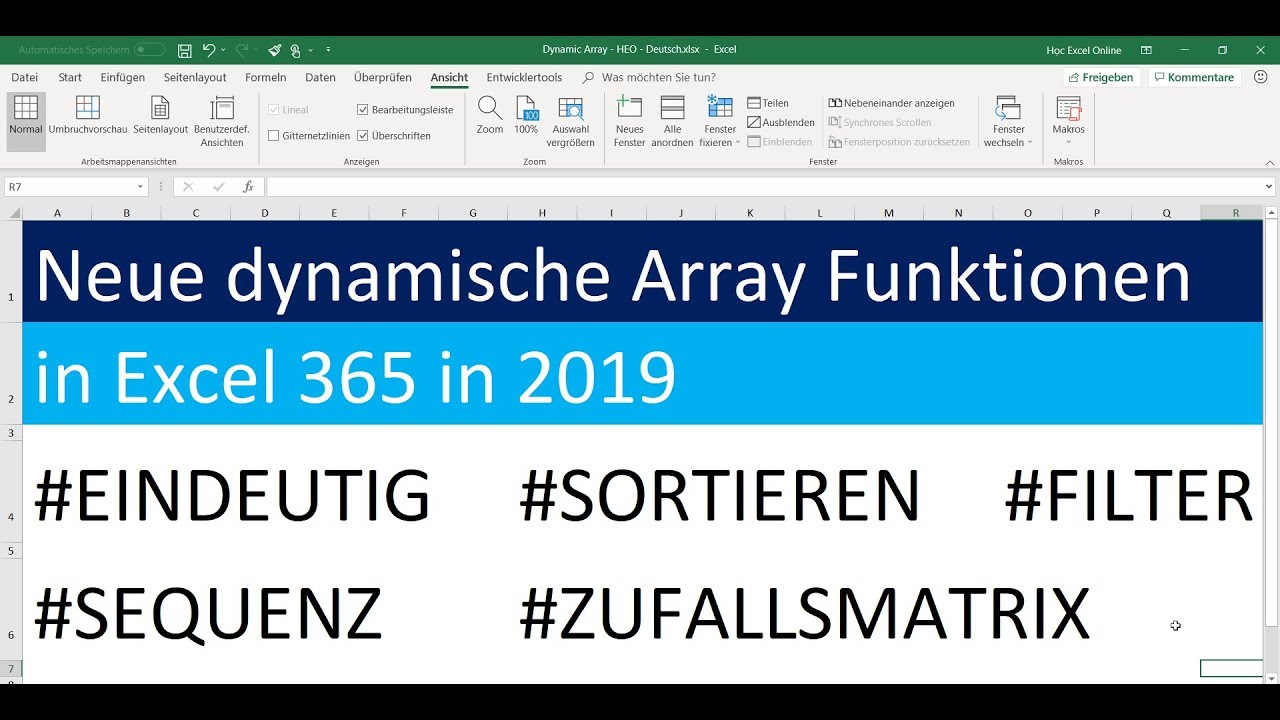Disable the Überschriften checkbox
Screen dimensions: 1280x720
364,134
